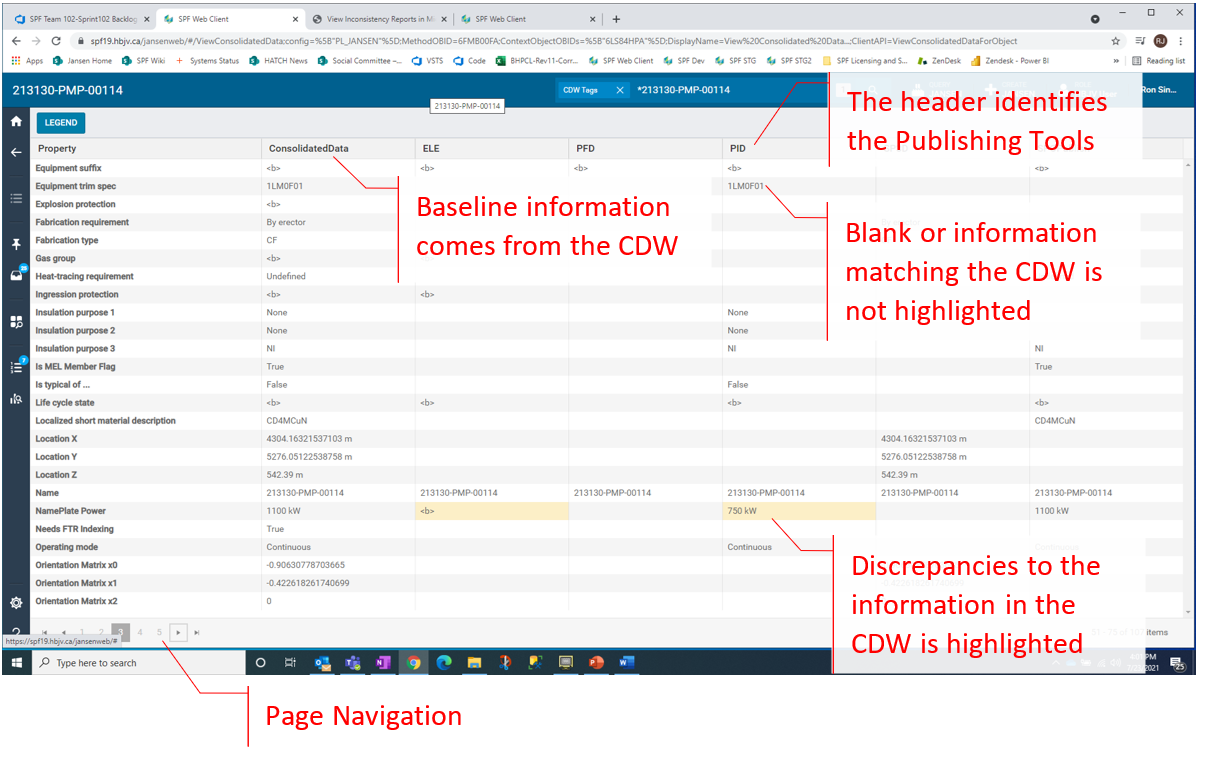Open Outlook from the Windows taskbar

[323, 662]
